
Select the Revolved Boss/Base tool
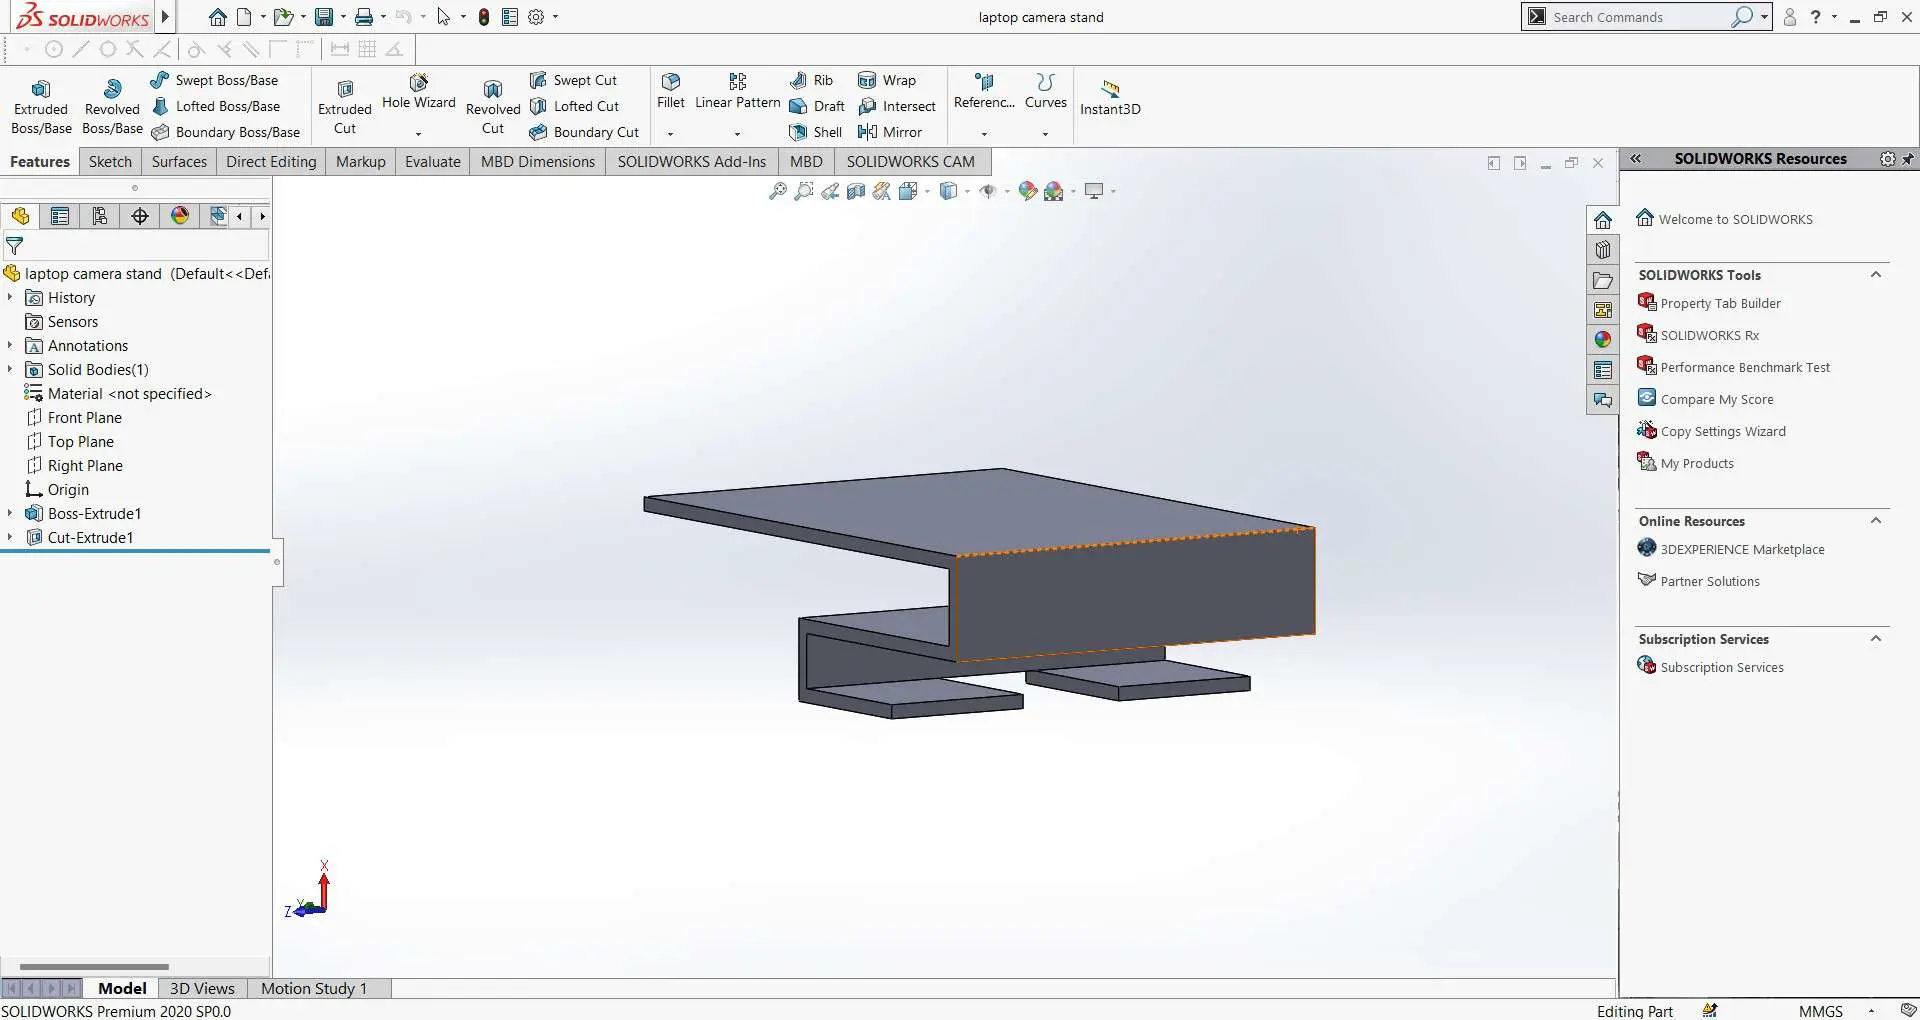click(112, 107)
